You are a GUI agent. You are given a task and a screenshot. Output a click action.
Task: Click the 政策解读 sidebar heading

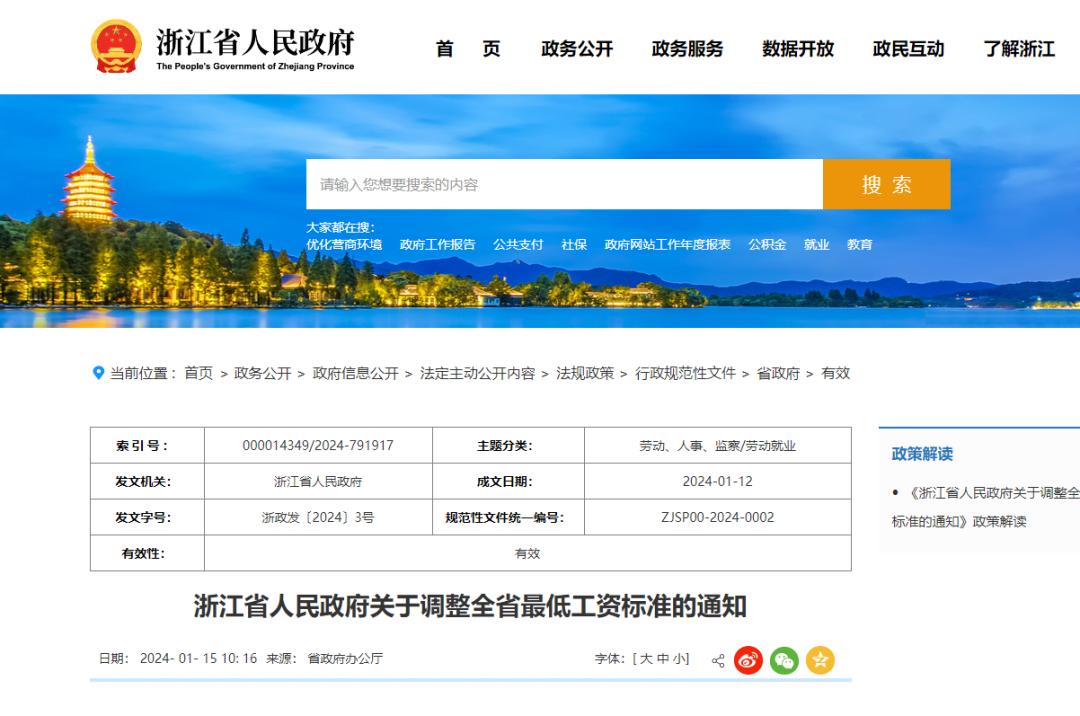point(922,454)
